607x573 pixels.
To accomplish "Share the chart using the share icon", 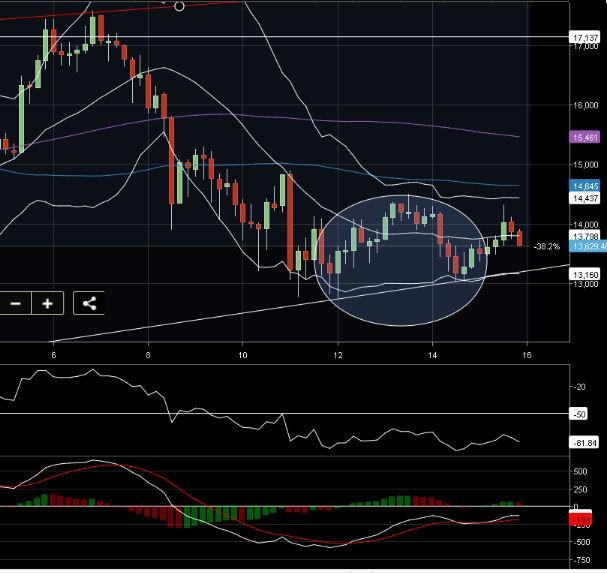I will pos(89,303).
